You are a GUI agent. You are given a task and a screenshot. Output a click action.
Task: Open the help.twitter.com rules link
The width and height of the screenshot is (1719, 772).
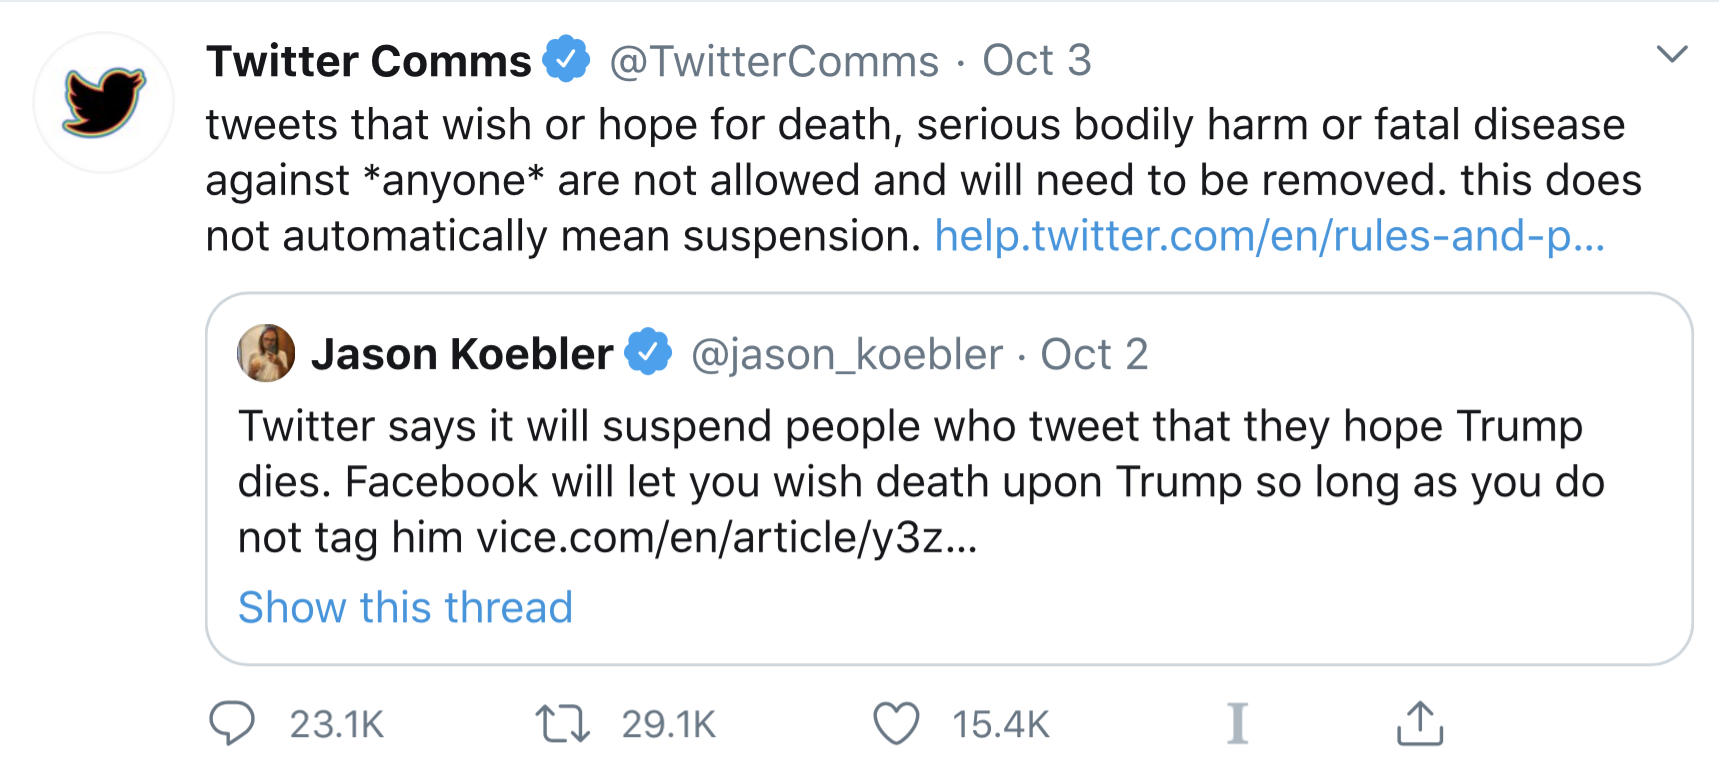coord(1269,236)
